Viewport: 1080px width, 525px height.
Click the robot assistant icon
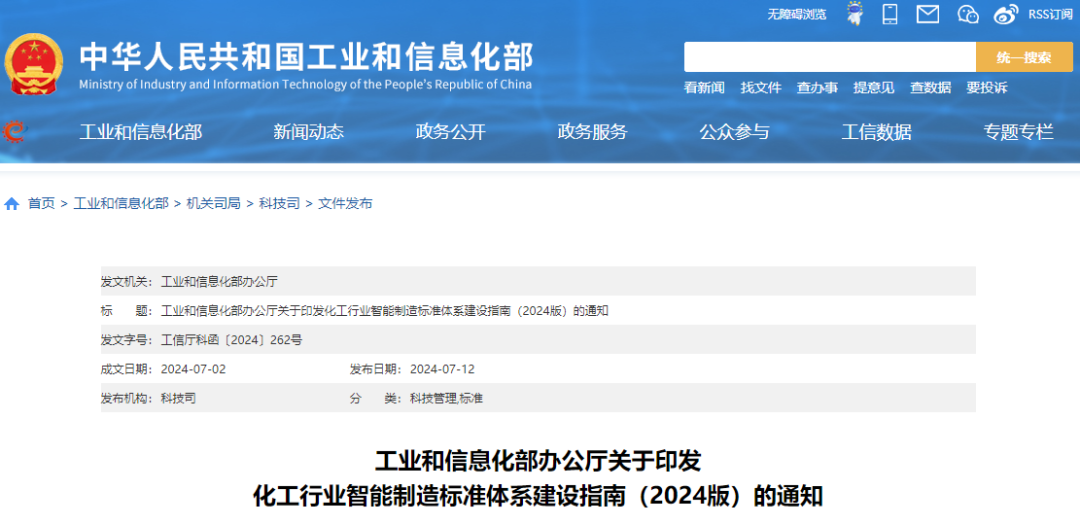coord(854,13)
